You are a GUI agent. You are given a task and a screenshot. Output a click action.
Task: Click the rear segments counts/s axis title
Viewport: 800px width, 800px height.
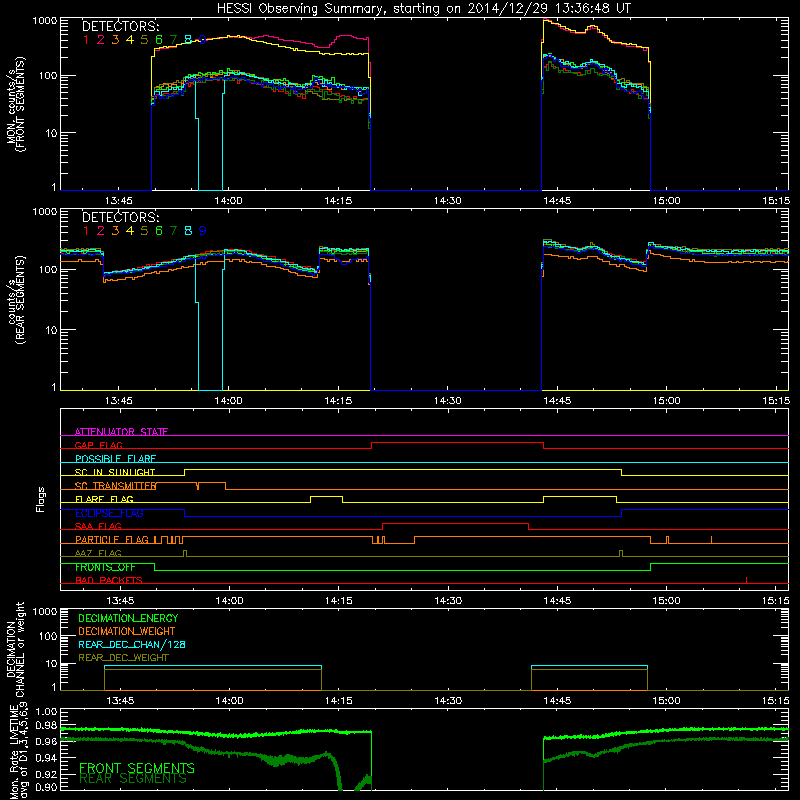15,300
